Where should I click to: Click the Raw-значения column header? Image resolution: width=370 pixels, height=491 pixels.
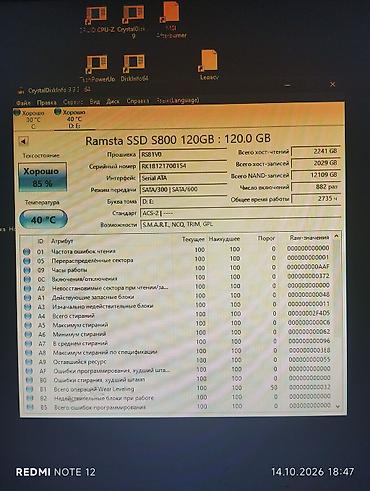(309, 237)
